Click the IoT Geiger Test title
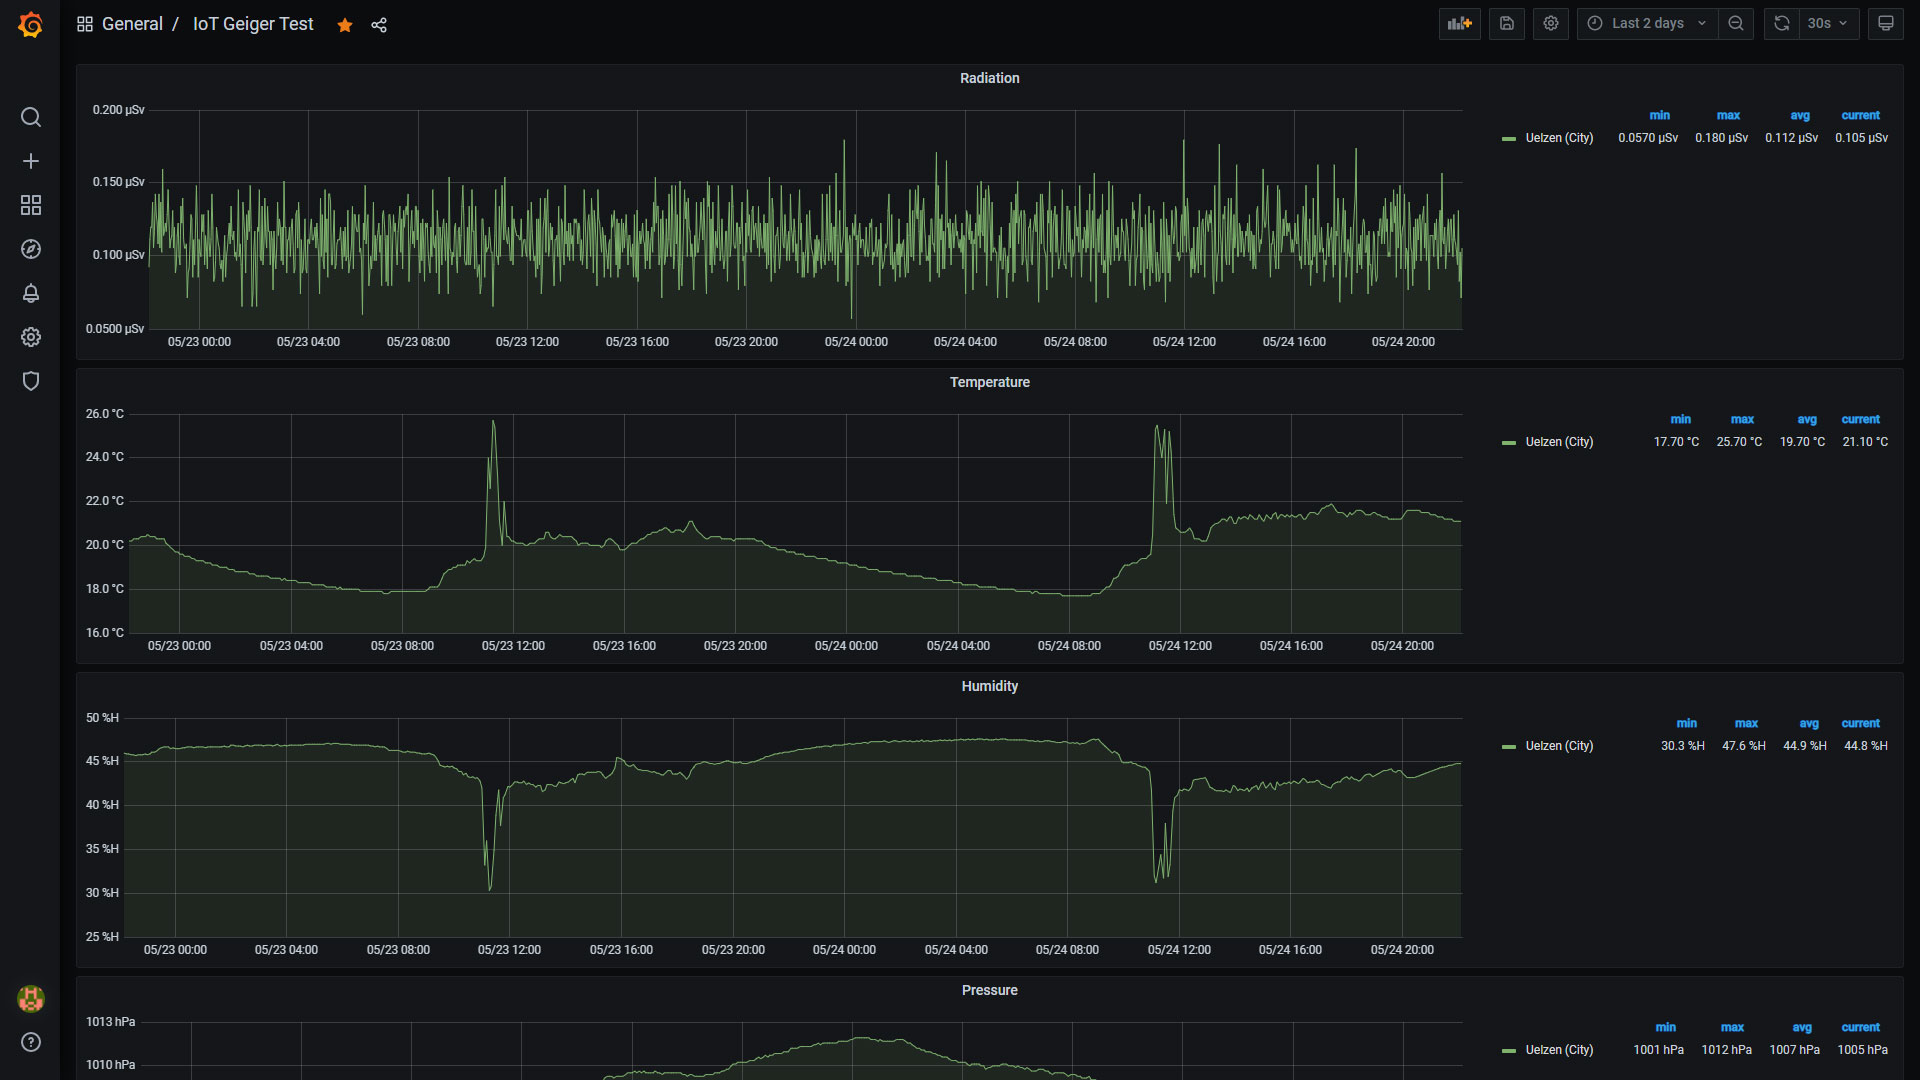 253,24
